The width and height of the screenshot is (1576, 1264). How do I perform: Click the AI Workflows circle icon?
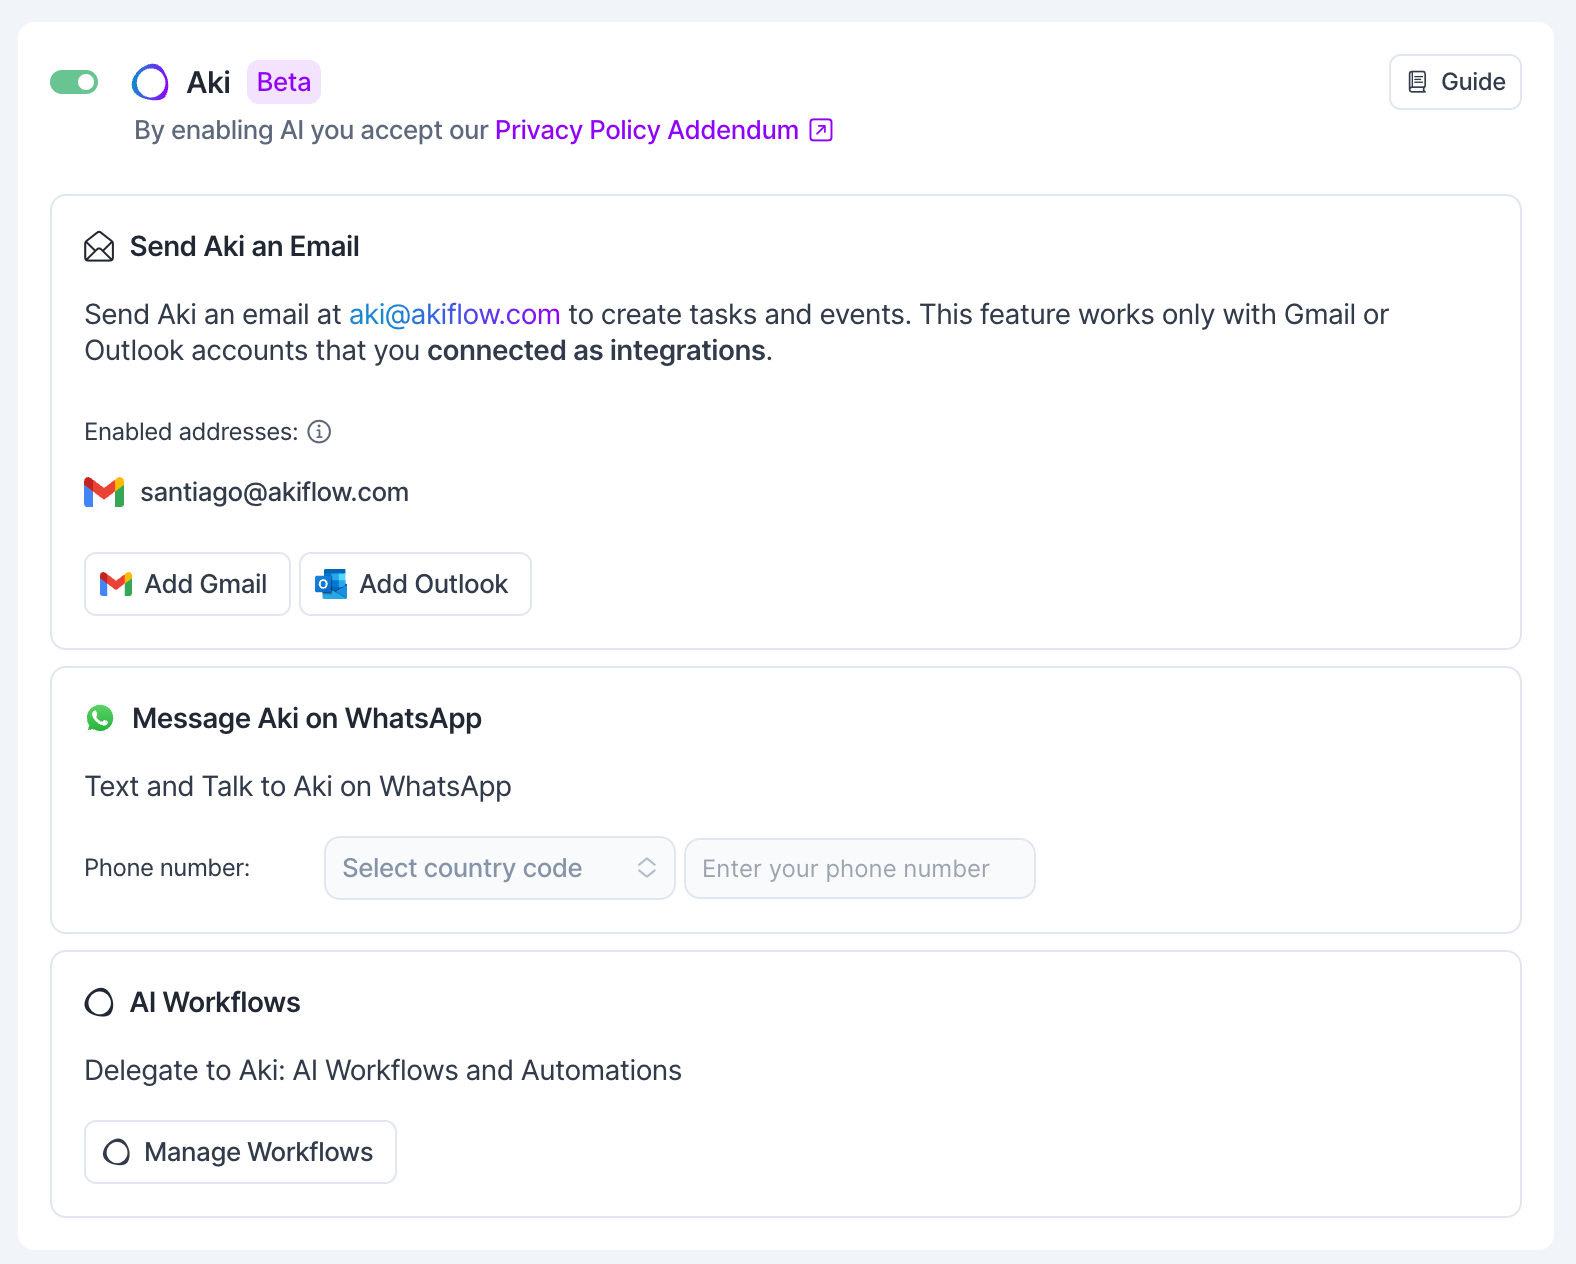coord(99,1002)
